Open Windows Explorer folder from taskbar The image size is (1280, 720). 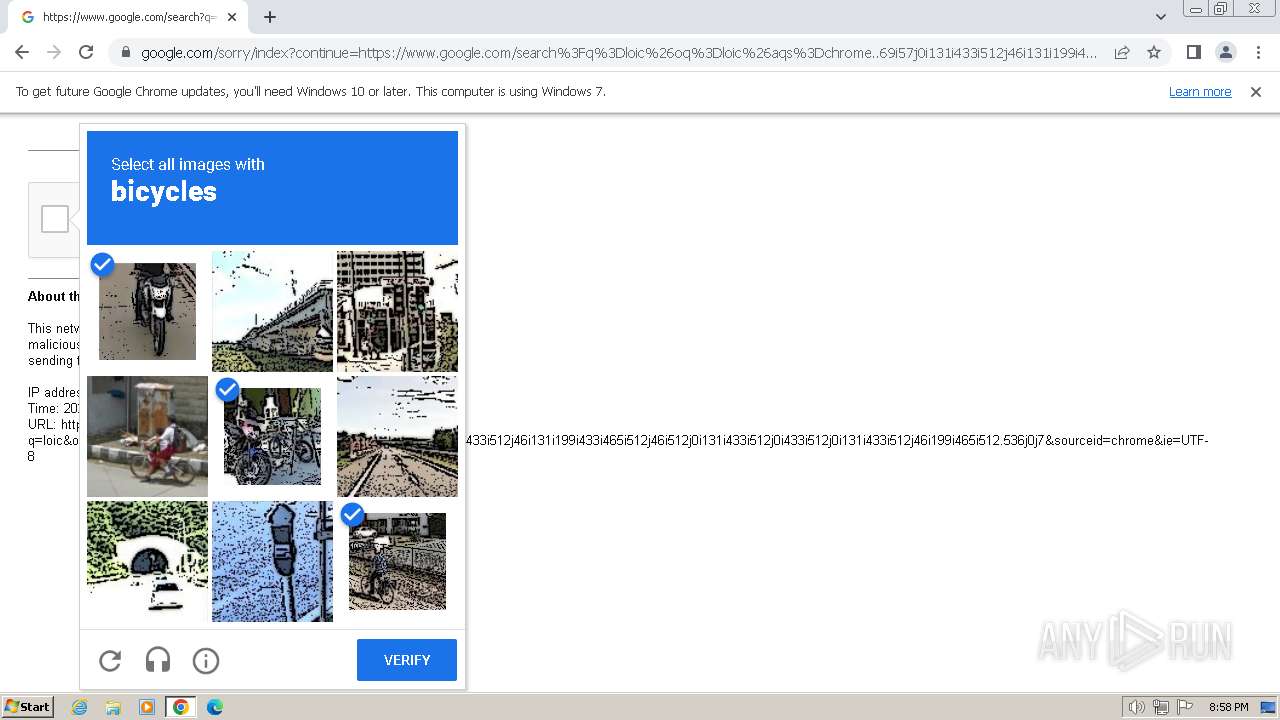113,707
